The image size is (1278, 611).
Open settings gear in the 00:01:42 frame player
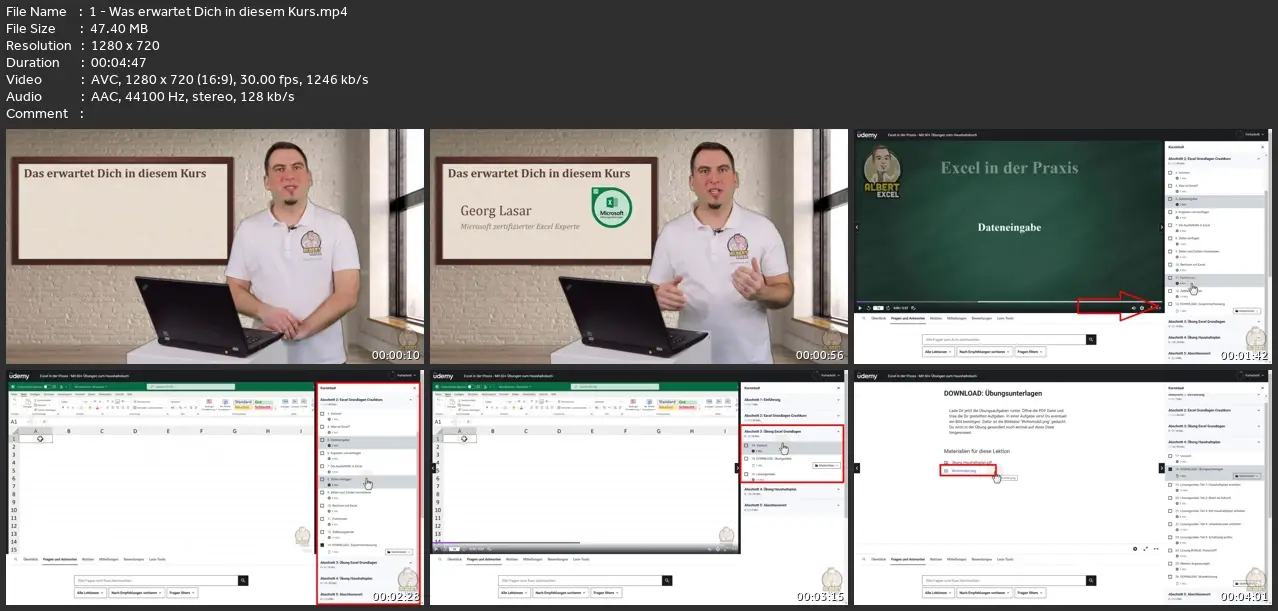coord(1142,308)
